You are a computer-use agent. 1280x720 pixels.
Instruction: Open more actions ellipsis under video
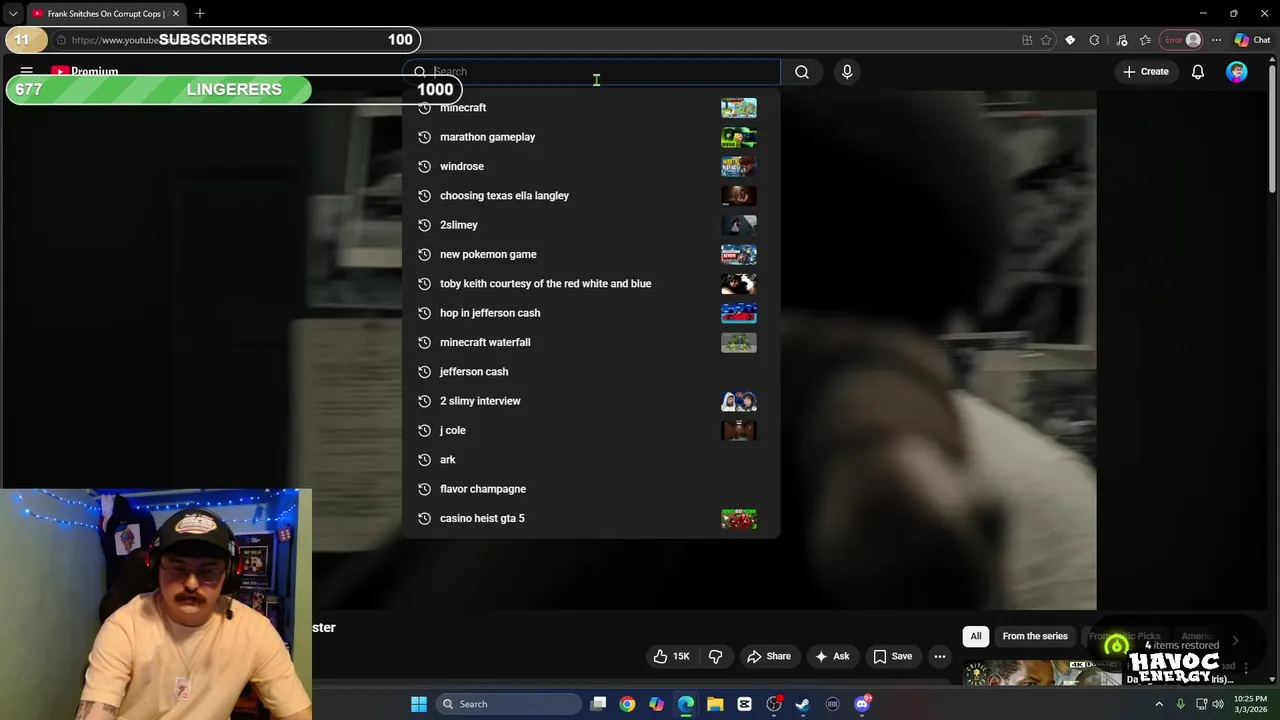[x=940, y=656]
